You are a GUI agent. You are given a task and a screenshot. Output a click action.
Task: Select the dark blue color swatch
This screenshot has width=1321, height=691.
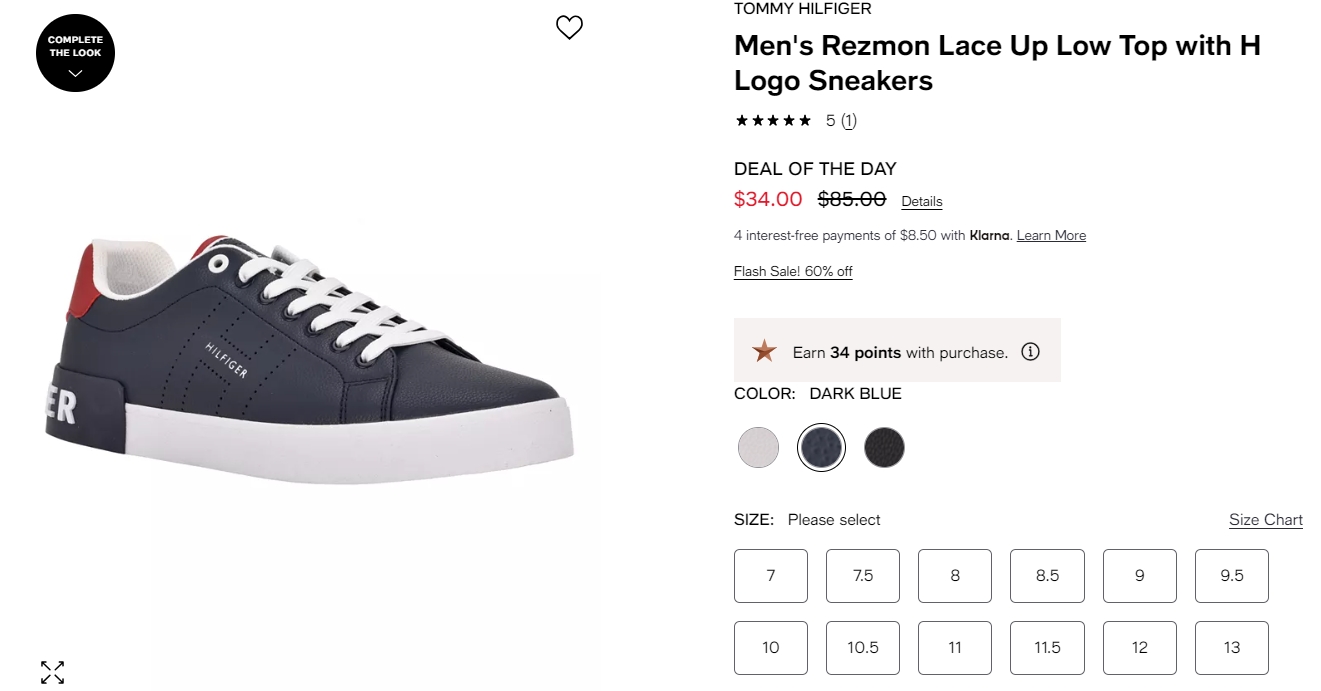point(821,447)
